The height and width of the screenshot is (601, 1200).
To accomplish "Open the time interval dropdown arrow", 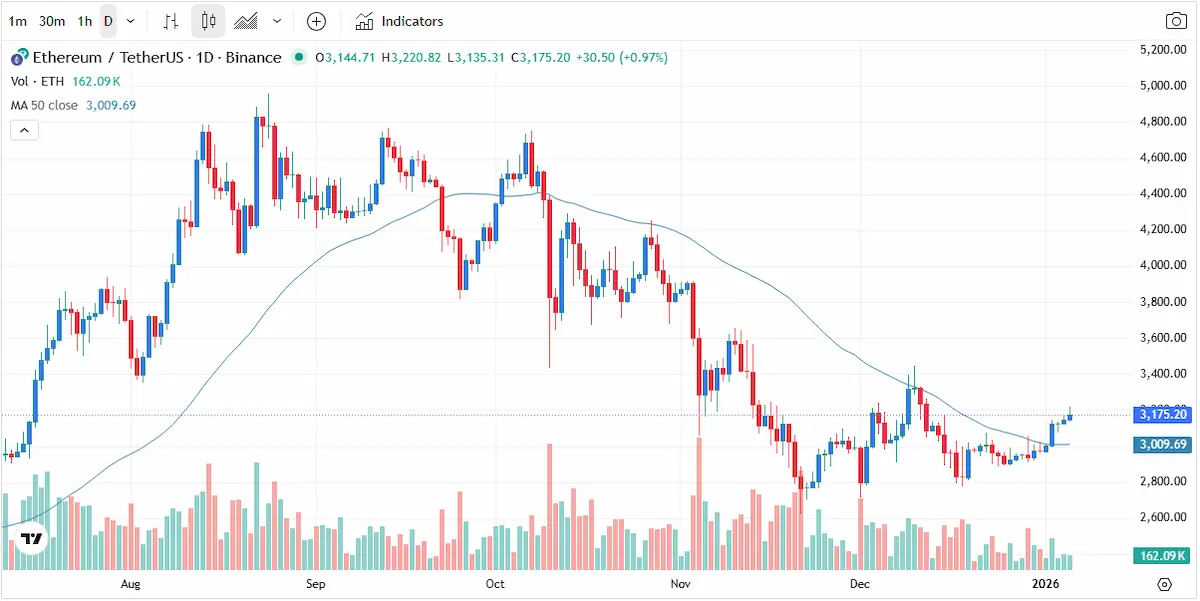I will click(x=131, y=21).
